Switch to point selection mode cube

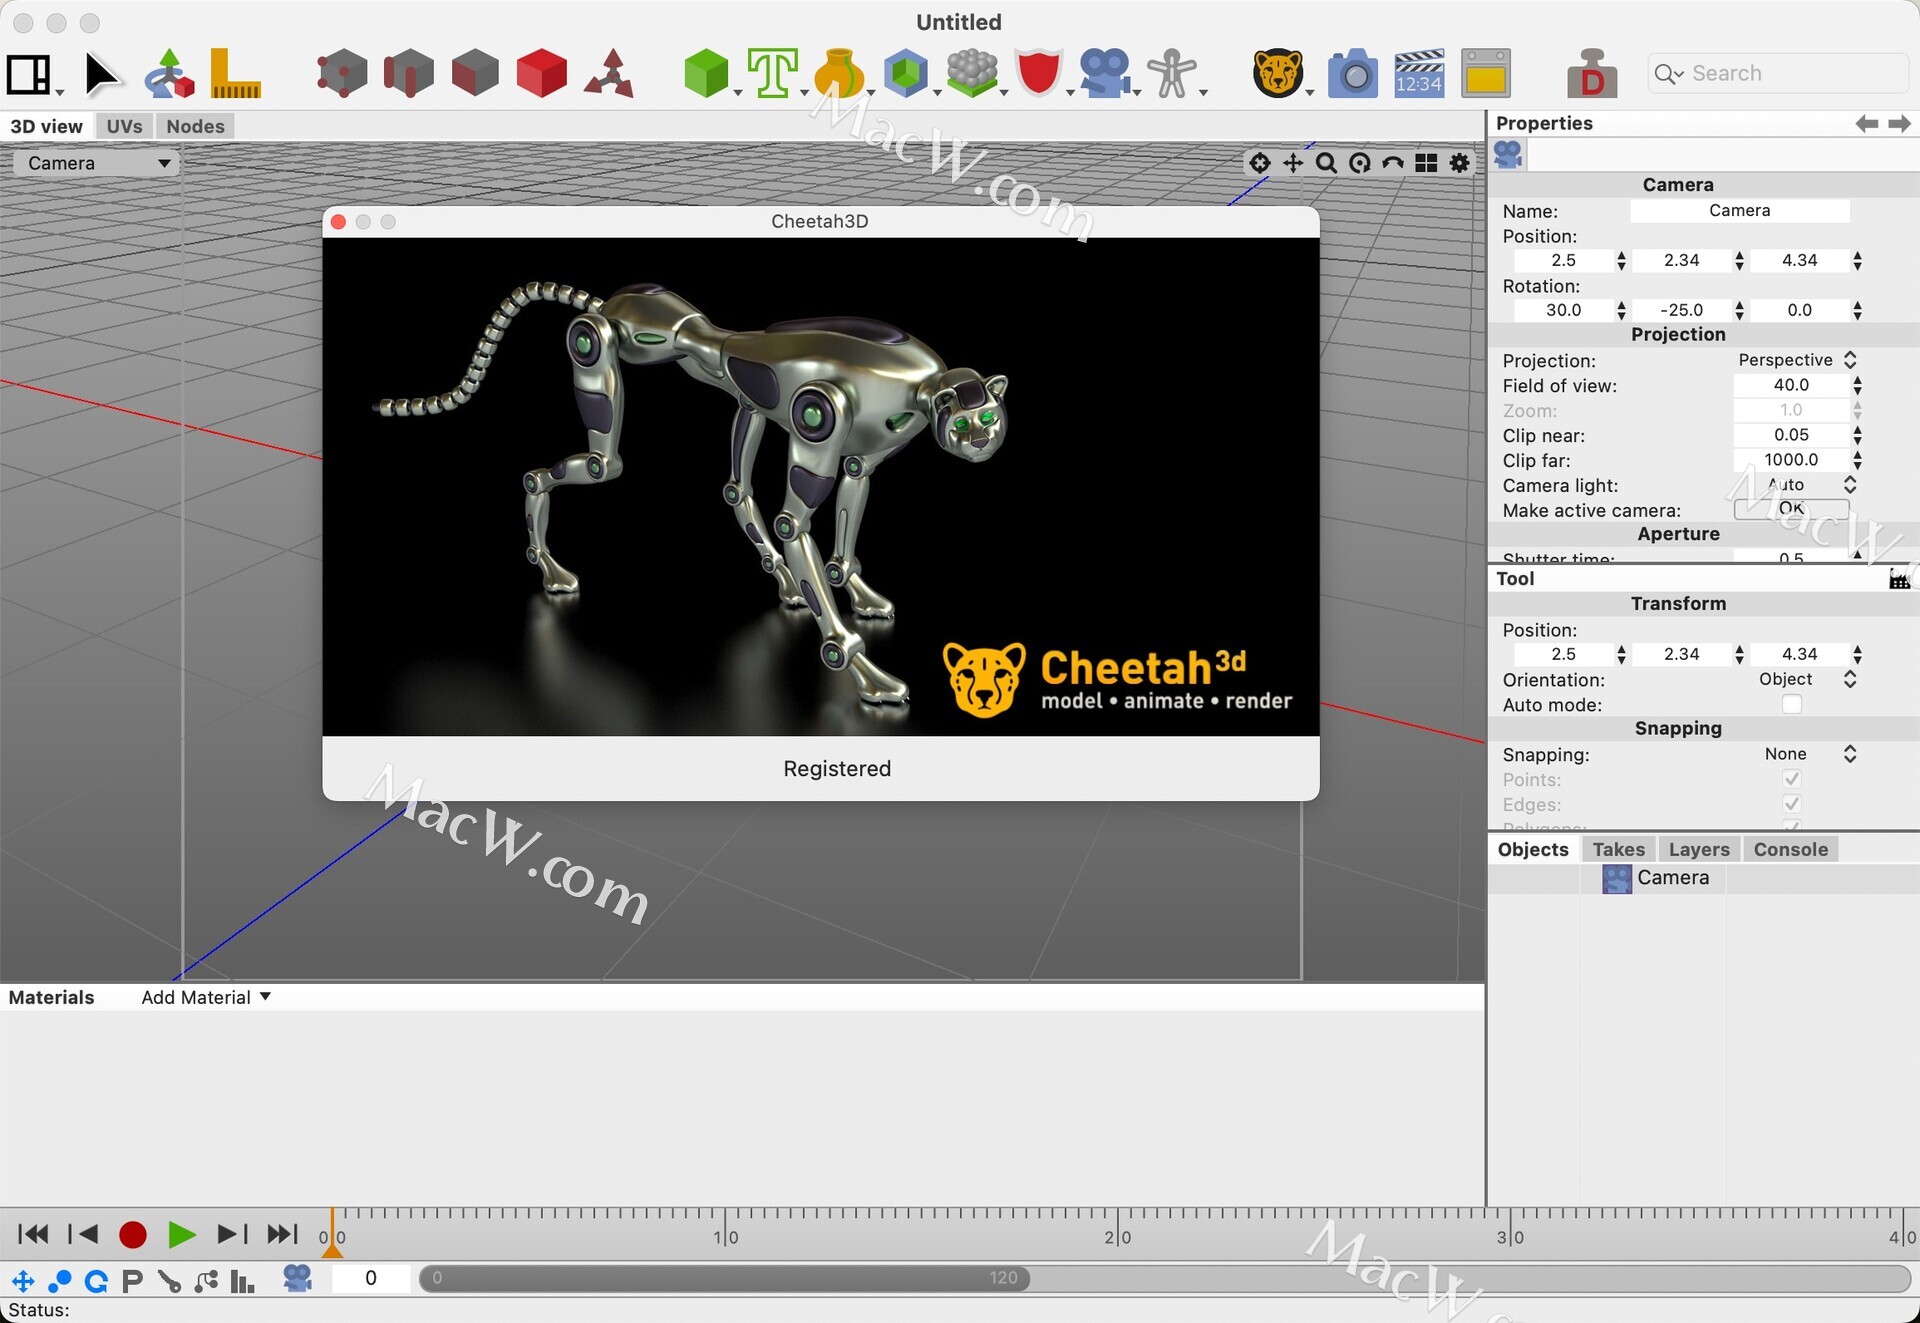(342, 74)
